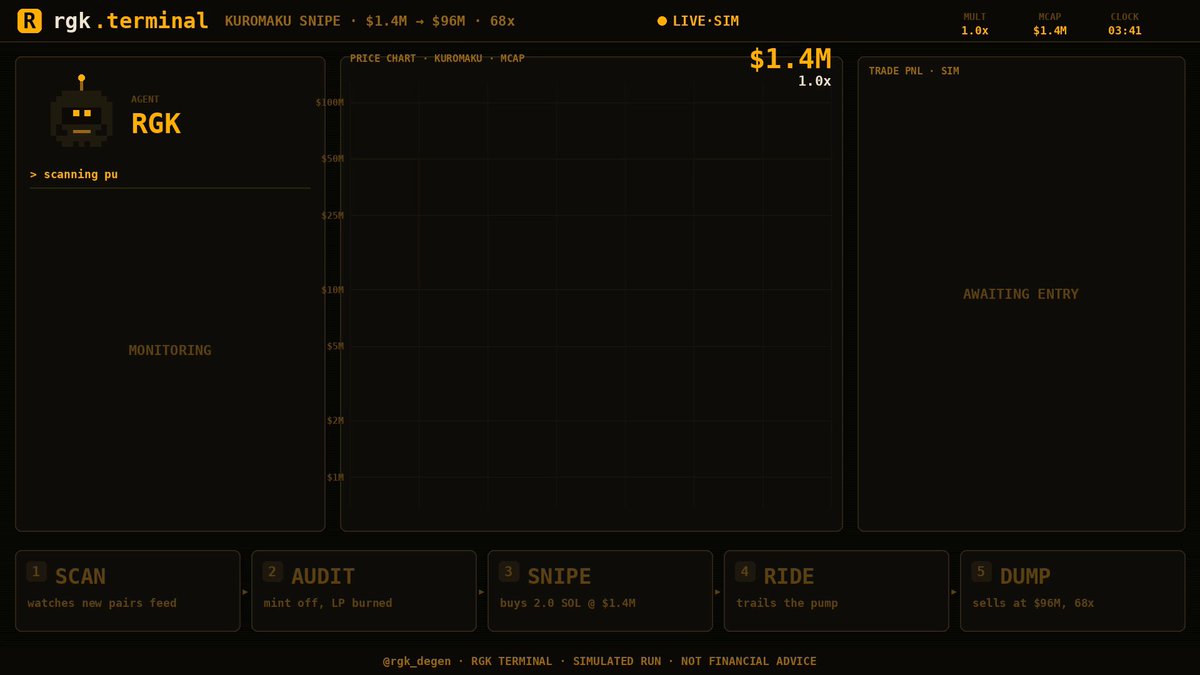1200x675 pixels.
Task: Click the MONITORING status text
Action: (x=170, y=350)
